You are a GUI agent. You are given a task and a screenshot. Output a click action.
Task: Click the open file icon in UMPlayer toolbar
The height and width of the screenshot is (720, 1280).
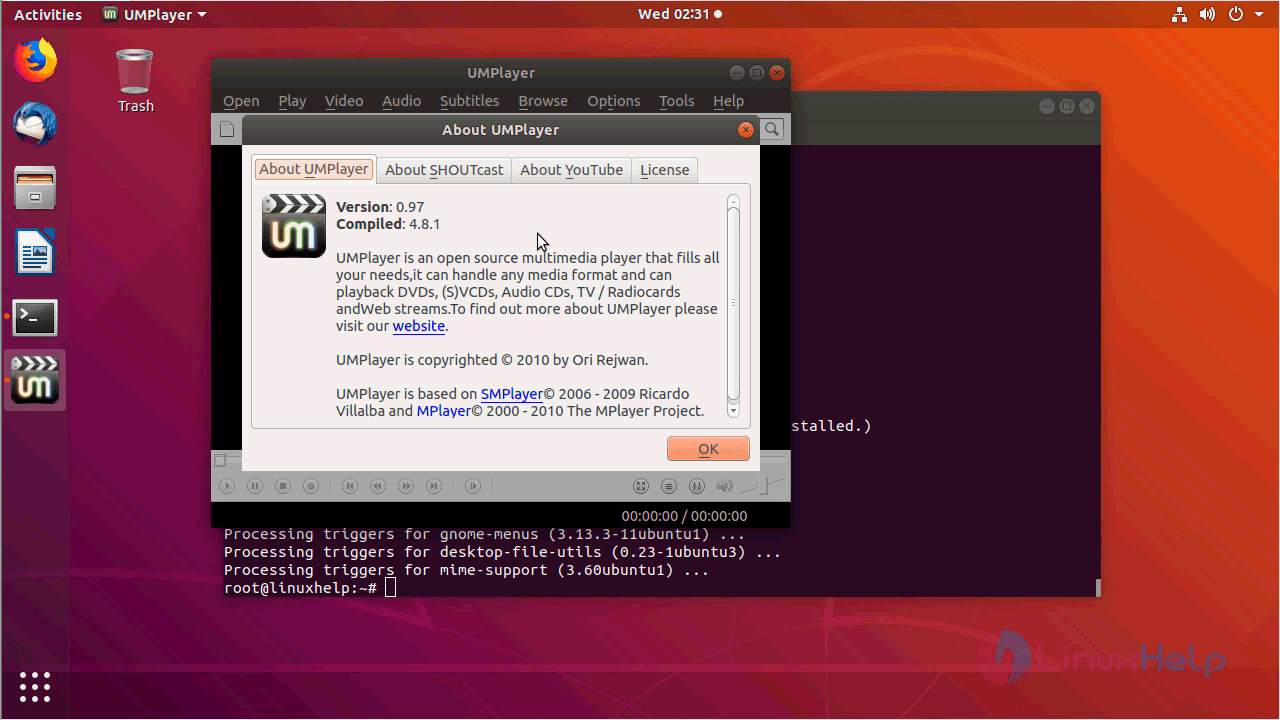coord(227,129)
